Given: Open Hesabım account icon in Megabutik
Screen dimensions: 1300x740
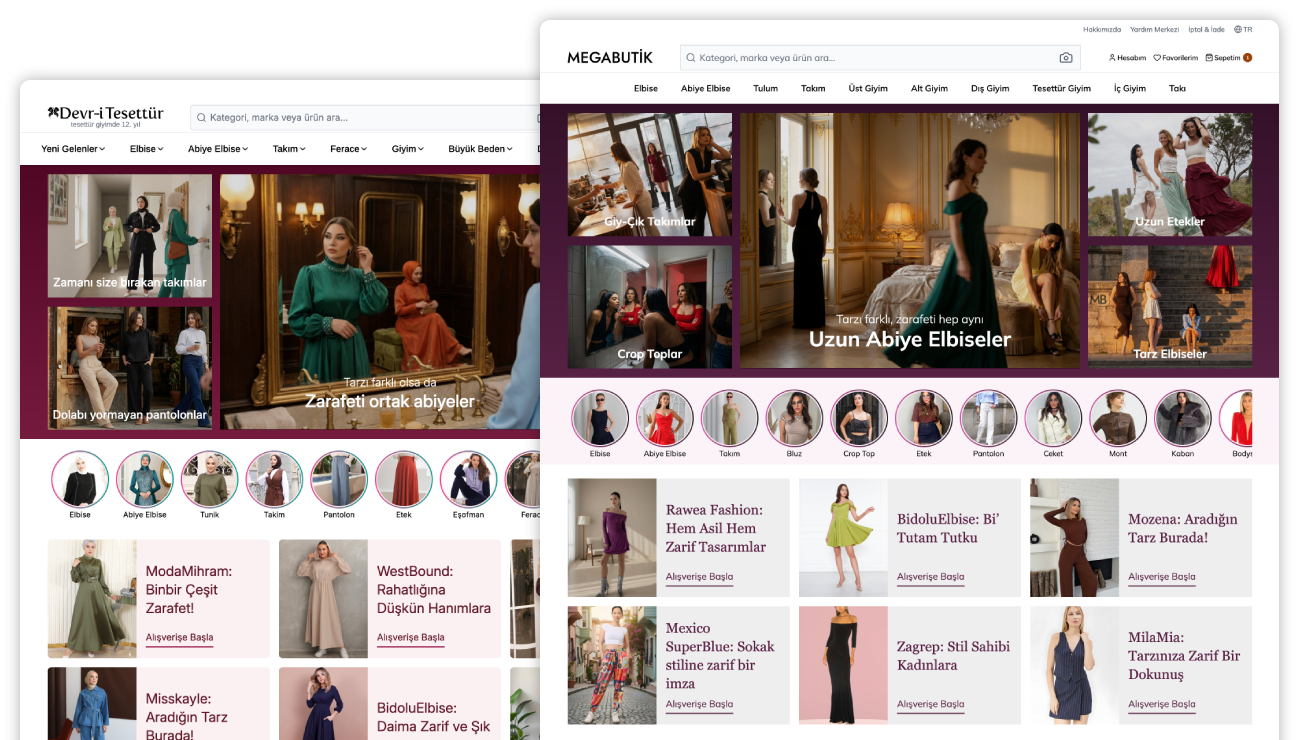Looking at the screenshot, I should click(x=1127, y=58).
